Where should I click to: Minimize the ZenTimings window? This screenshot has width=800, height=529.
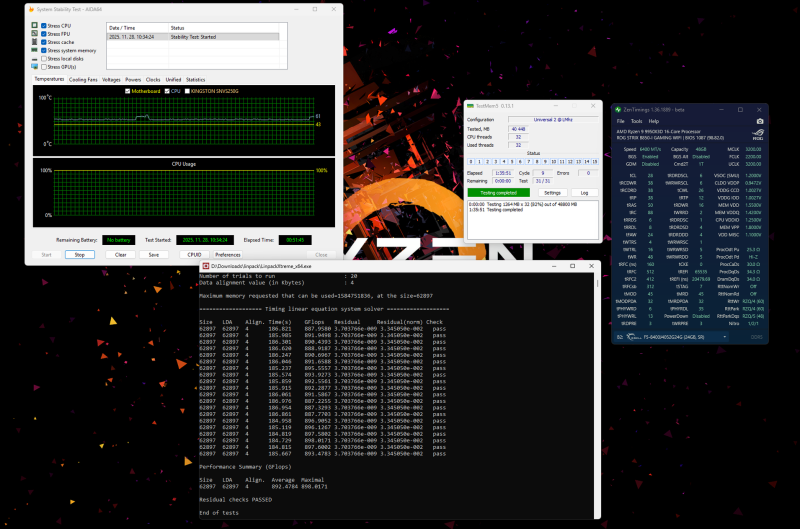[721, 110]
